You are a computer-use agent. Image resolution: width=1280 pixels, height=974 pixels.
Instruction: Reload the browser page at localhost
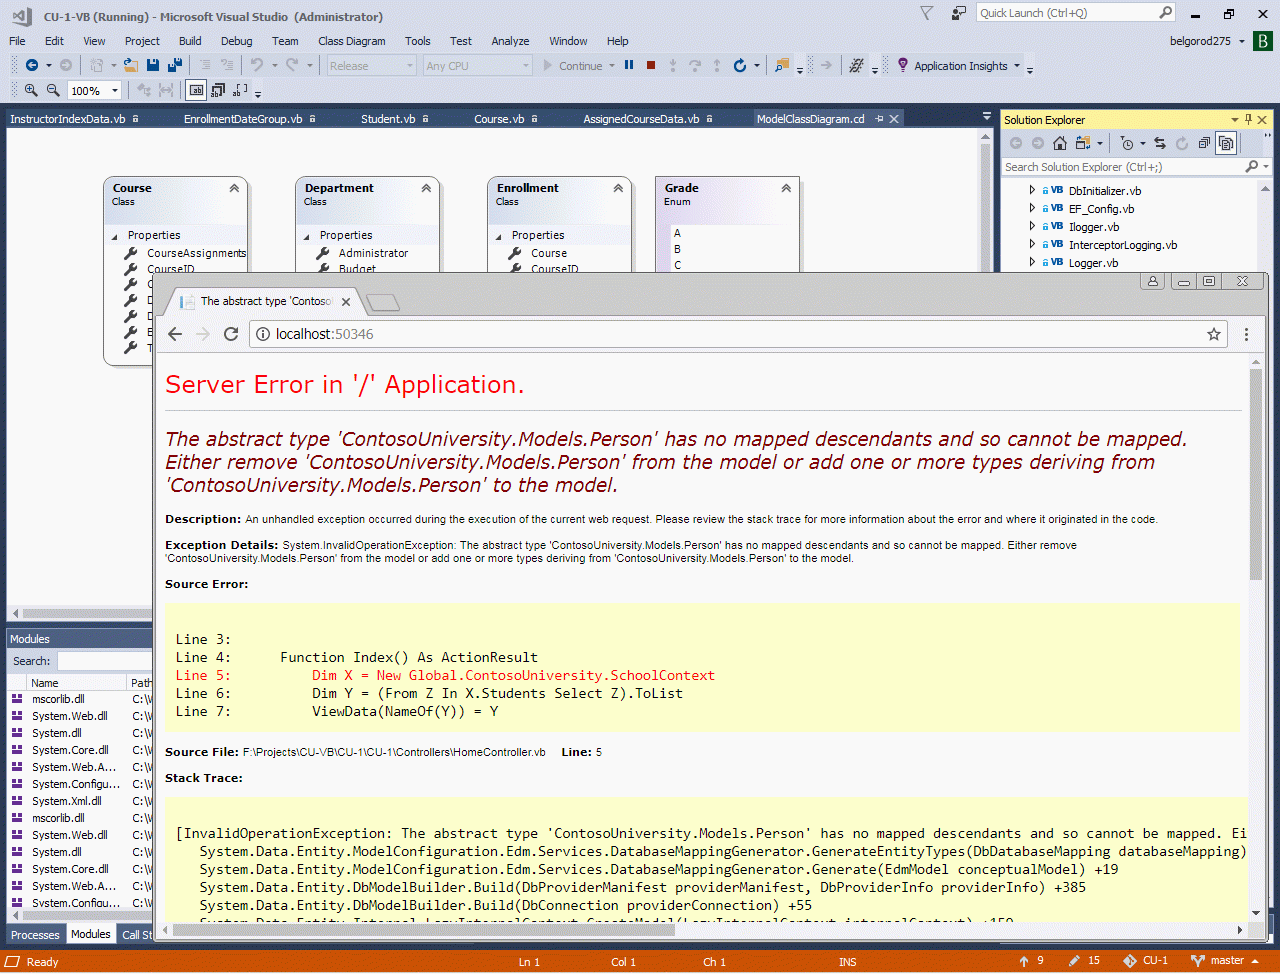pos(231,334)
